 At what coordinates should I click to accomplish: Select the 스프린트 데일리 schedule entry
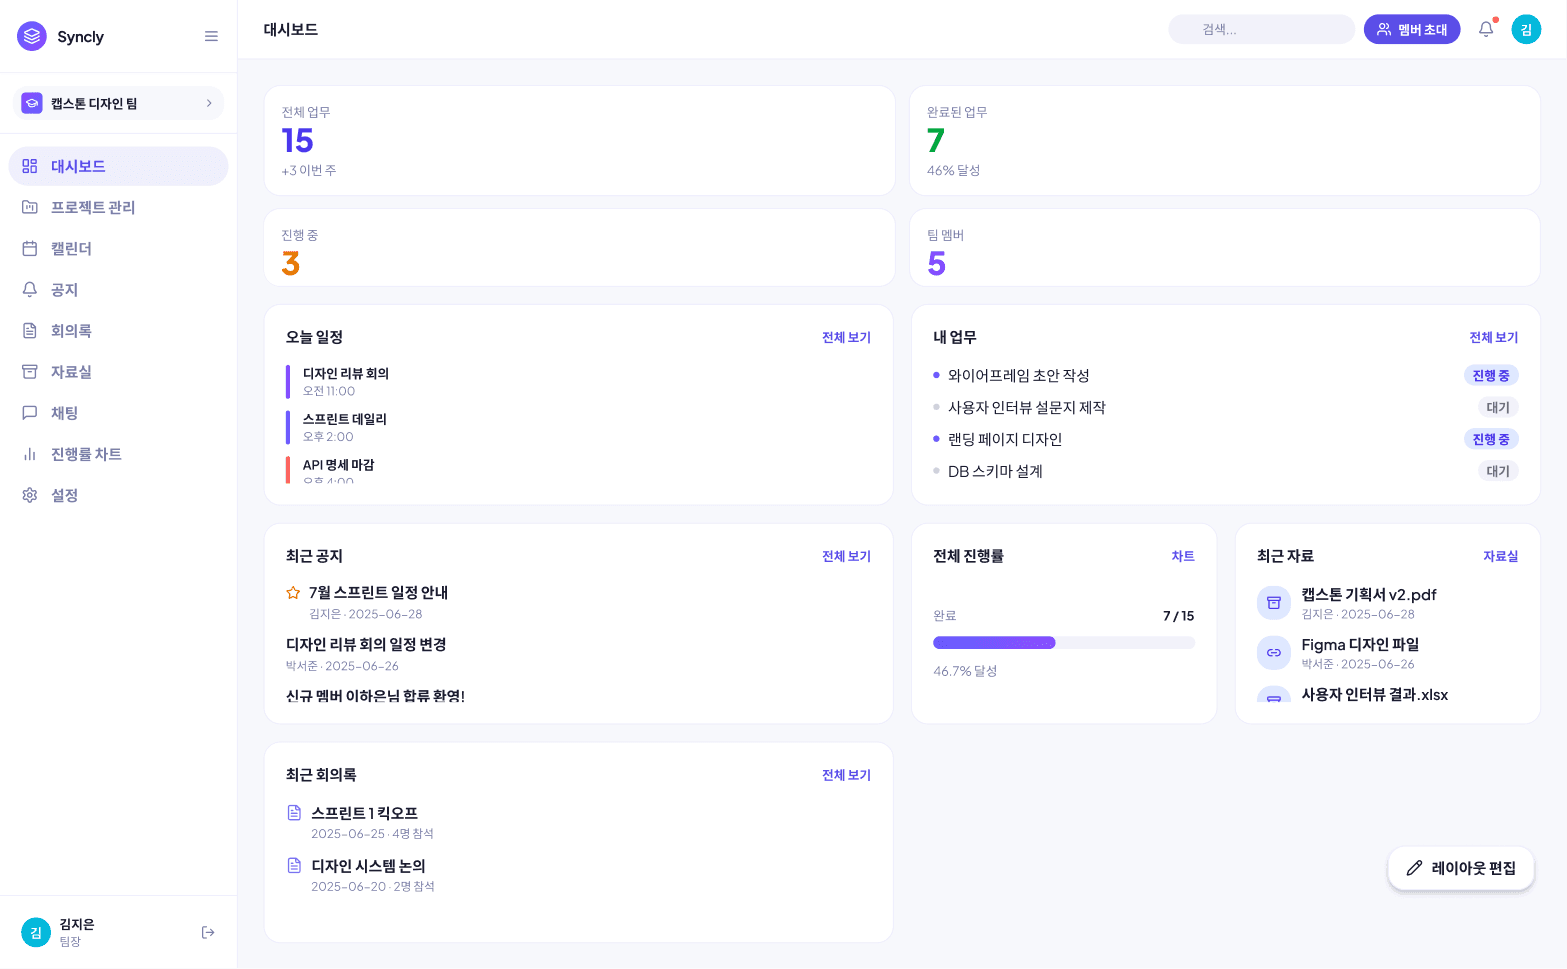[578, 427]
